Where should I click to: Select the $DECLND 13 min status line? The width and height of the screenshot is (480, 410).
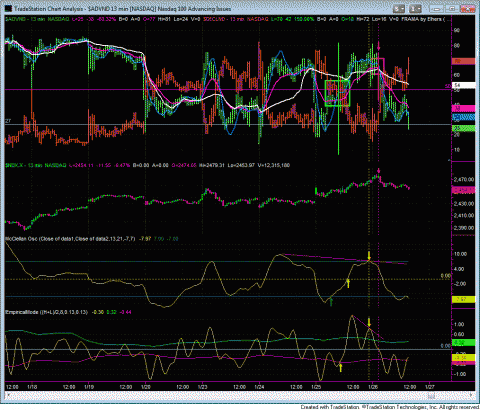point(302,19)
